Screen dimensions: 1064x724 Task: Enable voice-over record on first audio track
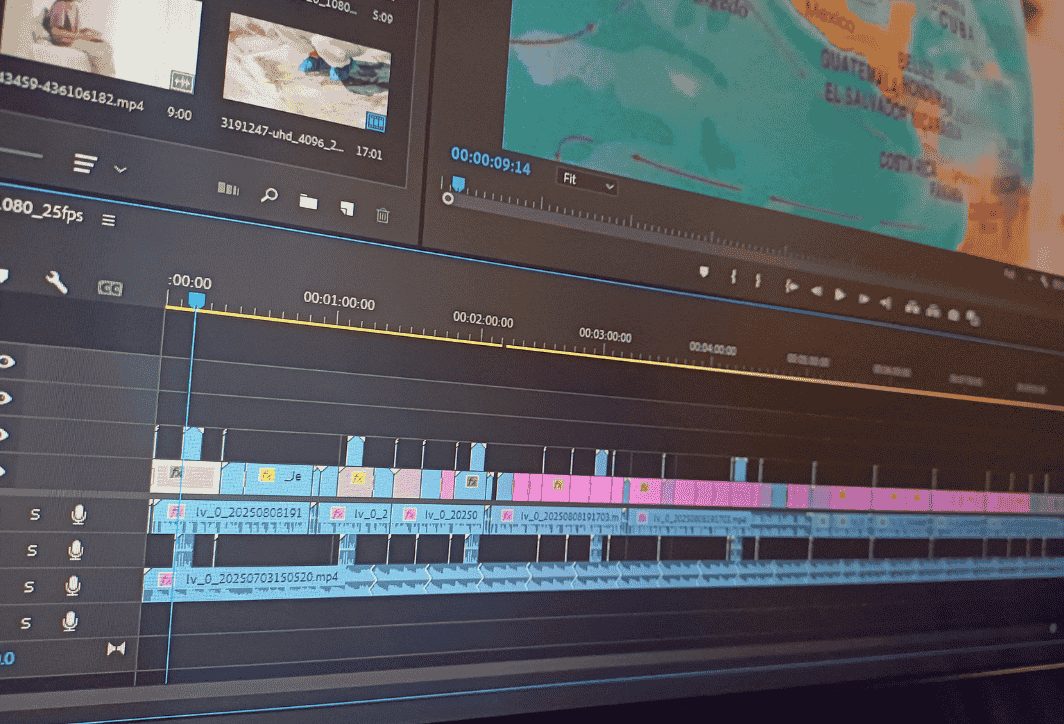point(77,514)
